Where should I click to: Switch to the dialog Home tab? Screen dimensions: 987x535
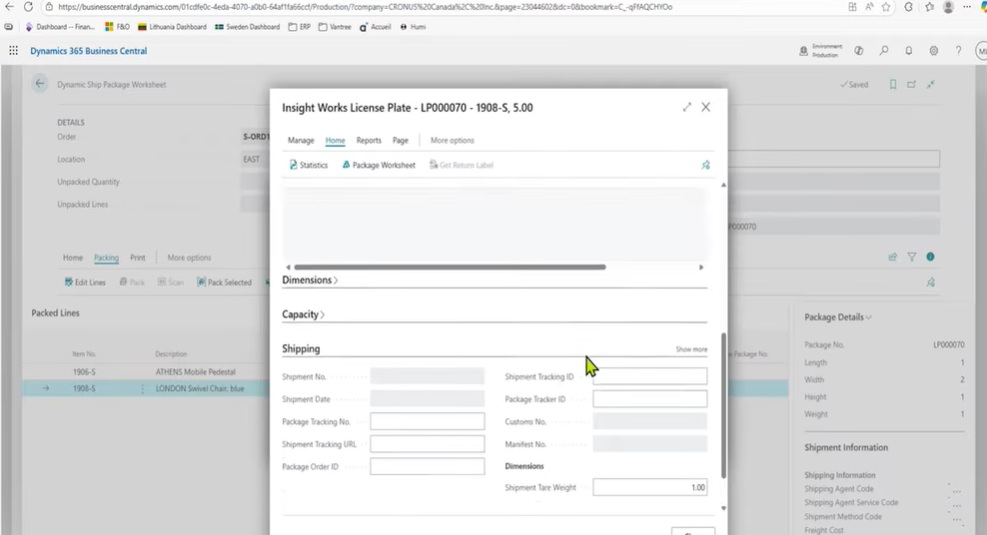tap(335, 140)
